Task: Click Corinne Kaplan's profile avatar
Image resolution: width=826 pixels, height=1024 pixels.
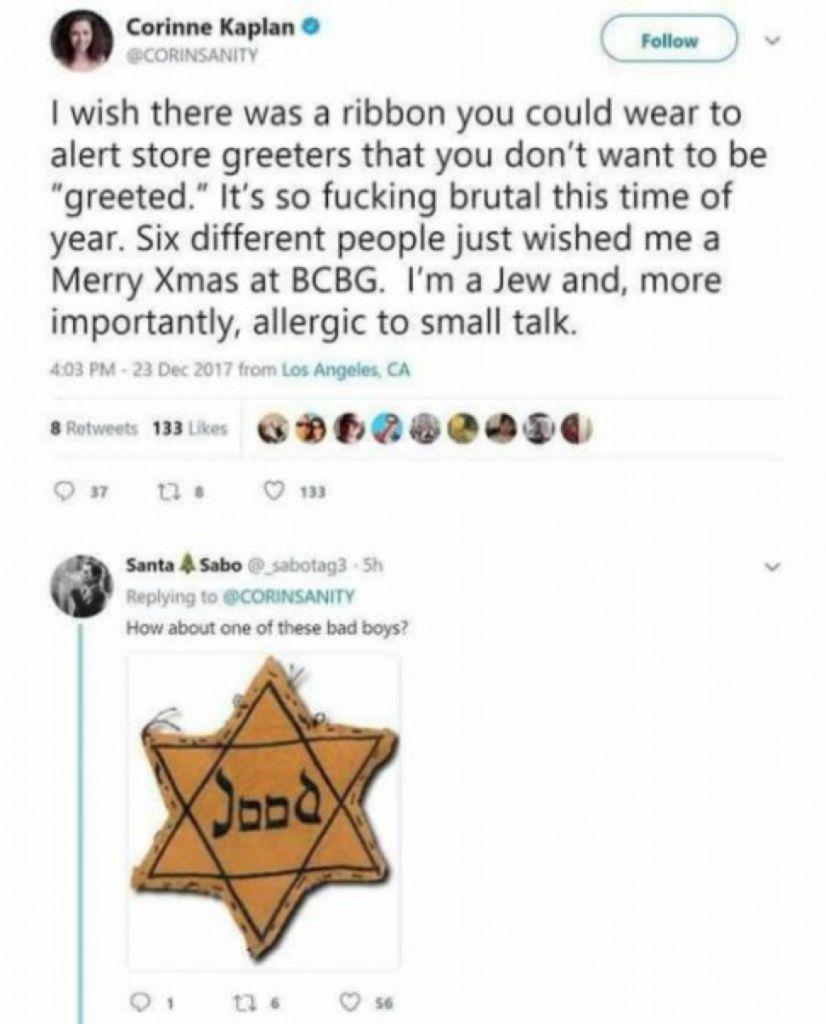Action: (x=82, y=40)
